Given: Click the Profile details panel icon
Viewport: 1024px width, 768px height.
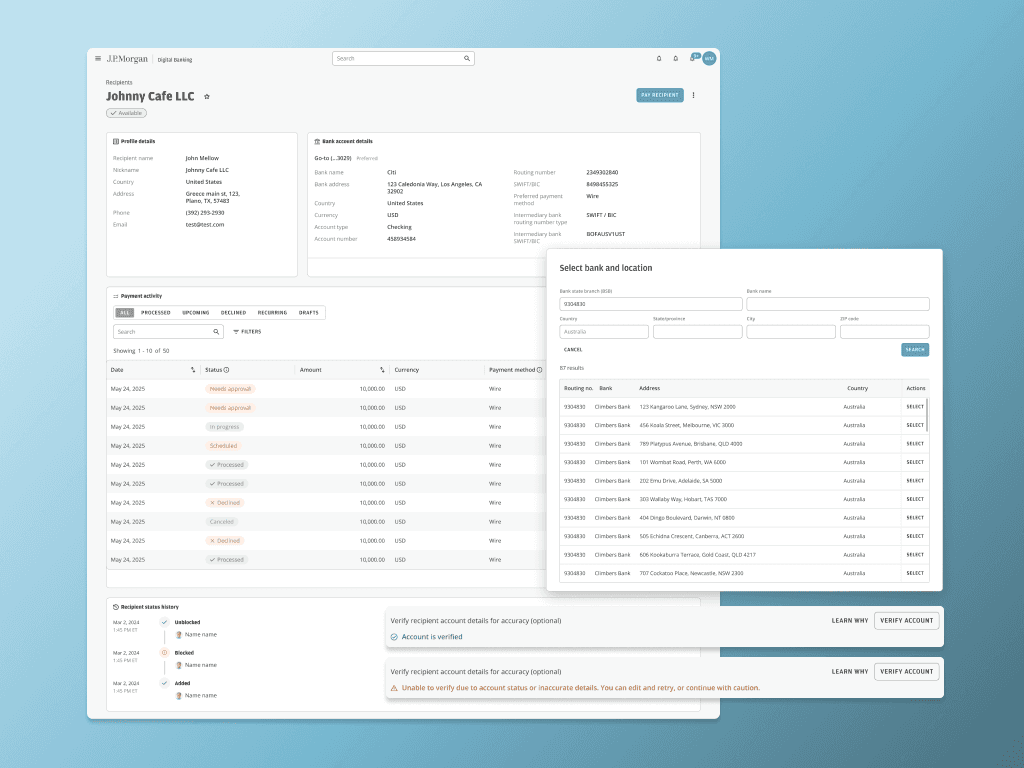Looking at the screenshot, I should pyautogui.click(x=116, y=141).
